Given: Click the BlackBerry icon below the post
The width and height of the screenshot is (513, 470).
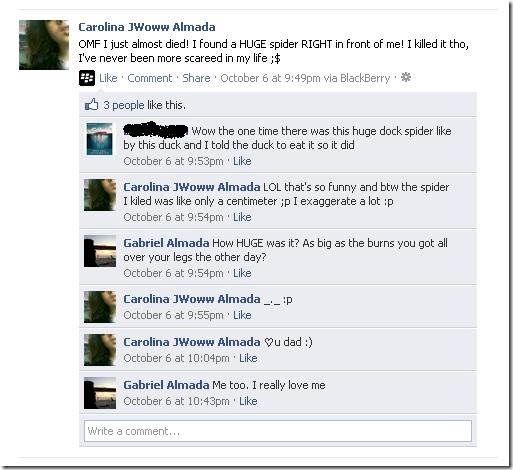Looking at the screenshot, I should coord(87,78).
